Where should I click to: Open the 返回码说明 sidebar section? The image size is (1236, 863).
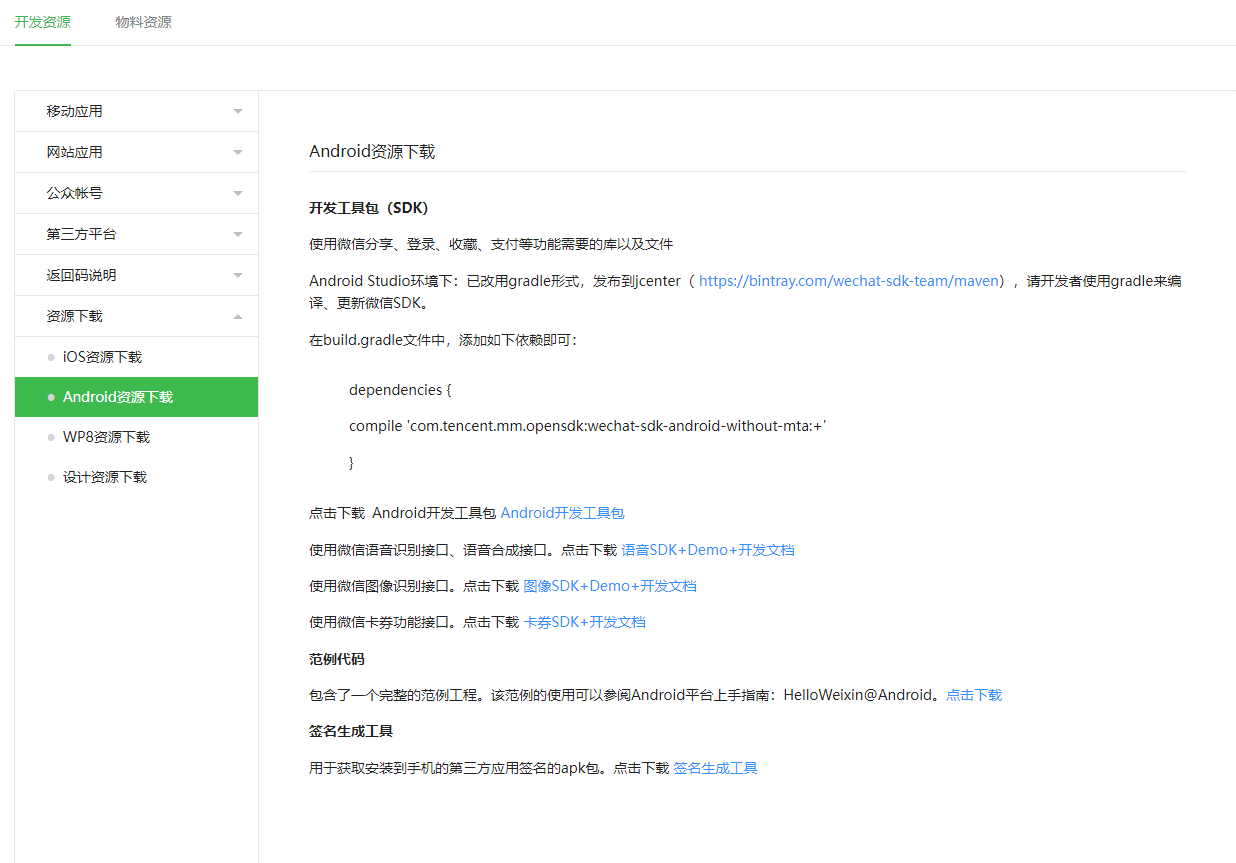136,275
